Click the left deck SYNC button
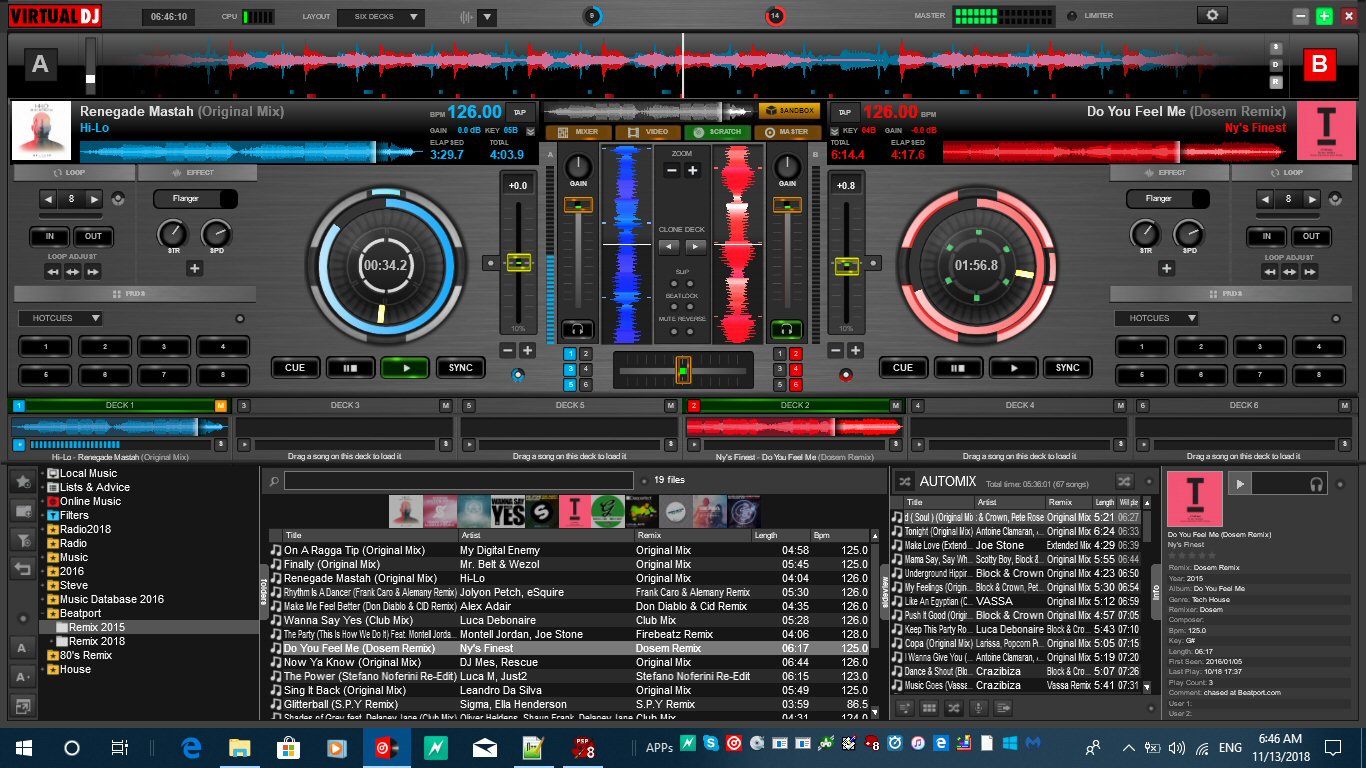This screenshot has height=768, width=1366. tap(460, 367)
